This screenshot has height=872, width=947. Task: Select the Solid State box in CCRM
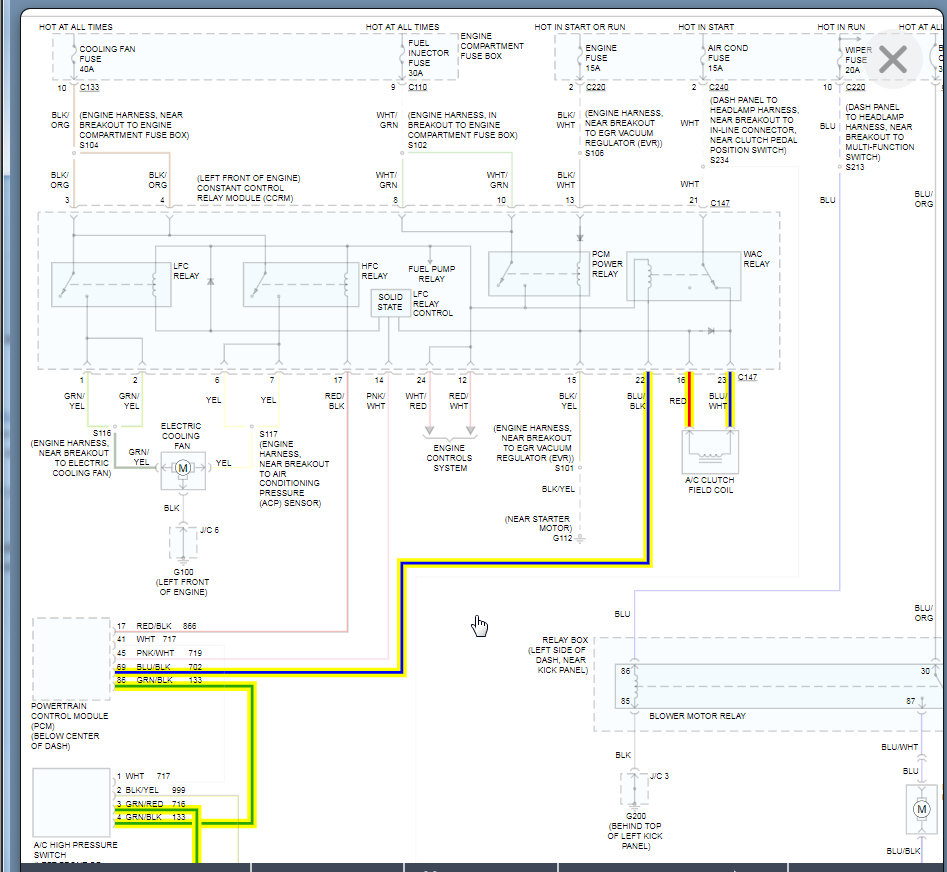pyautogui.click(x=390, y=303)
